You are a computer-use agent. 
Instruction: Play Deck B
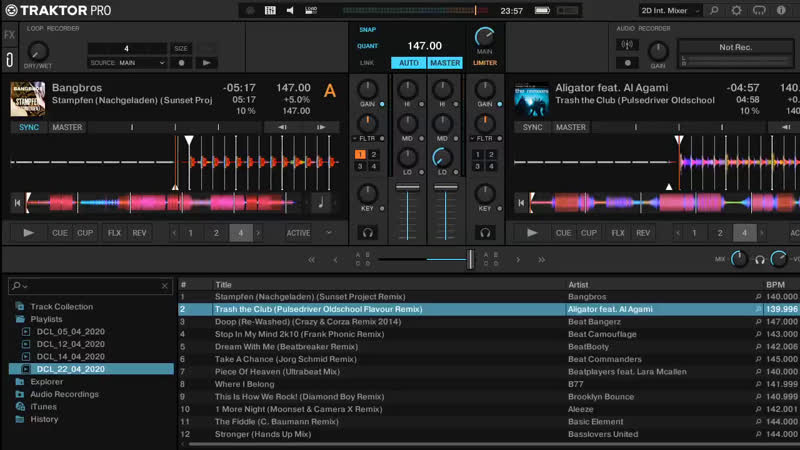click(x=532, y=233)
